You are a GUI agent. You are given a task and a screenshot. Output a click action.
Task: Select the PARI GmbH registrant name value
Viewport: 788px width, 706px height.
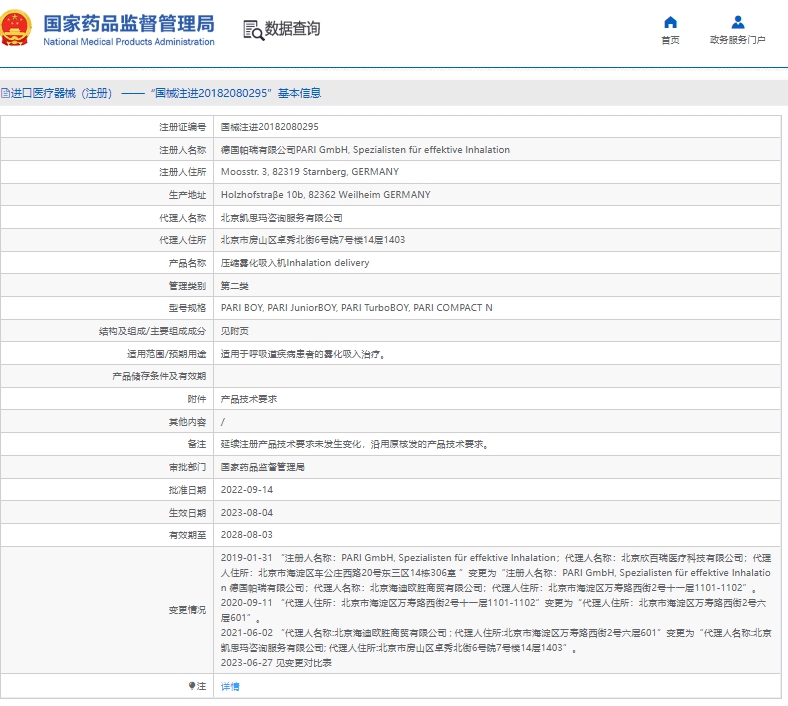(365, 150)
